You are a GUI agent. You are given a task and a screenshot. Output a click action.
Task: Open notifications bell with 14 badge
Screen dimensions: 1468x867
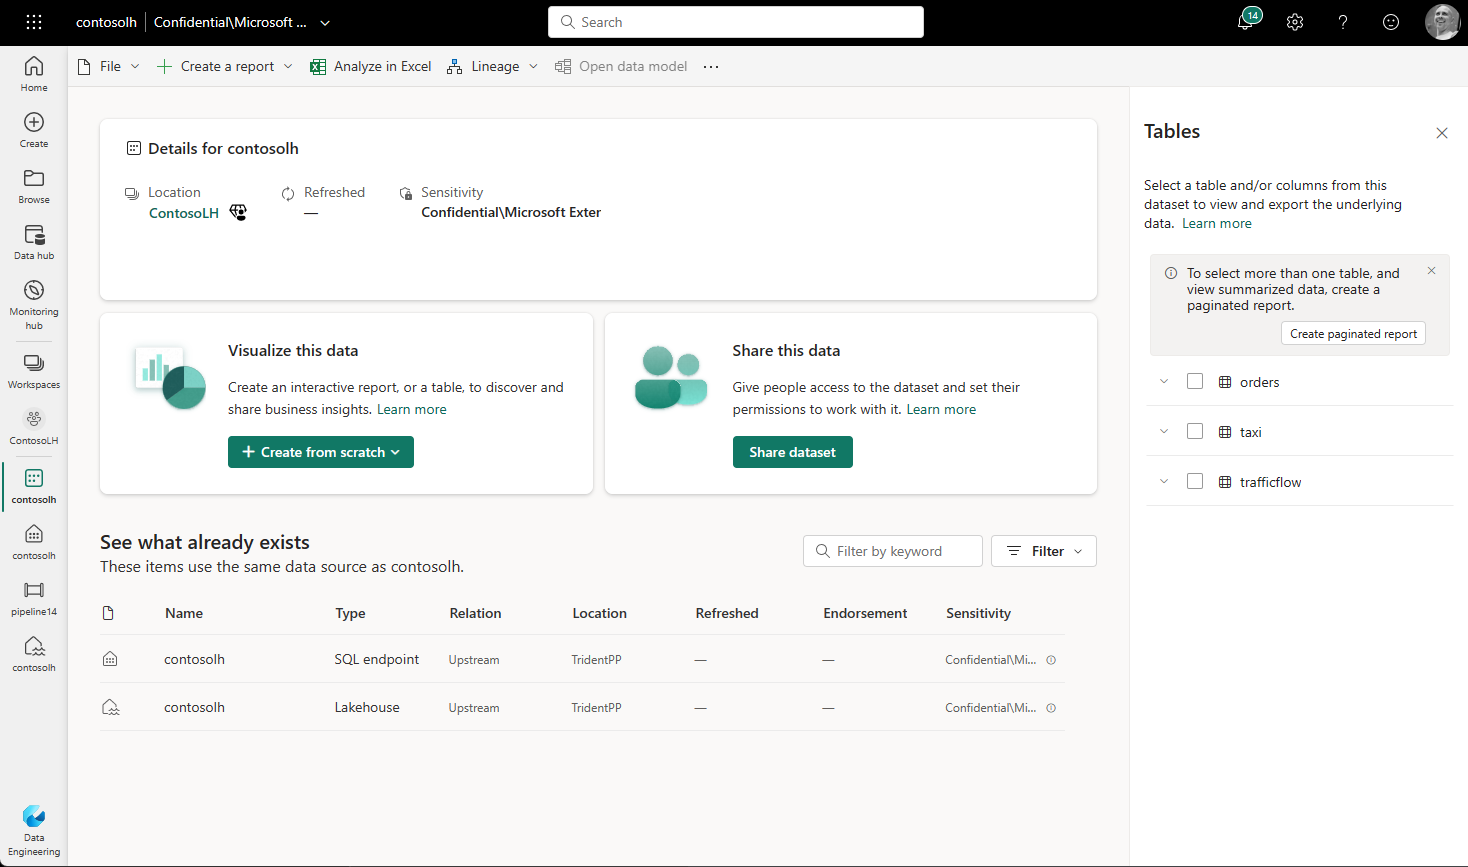(x=1247, y=20)
